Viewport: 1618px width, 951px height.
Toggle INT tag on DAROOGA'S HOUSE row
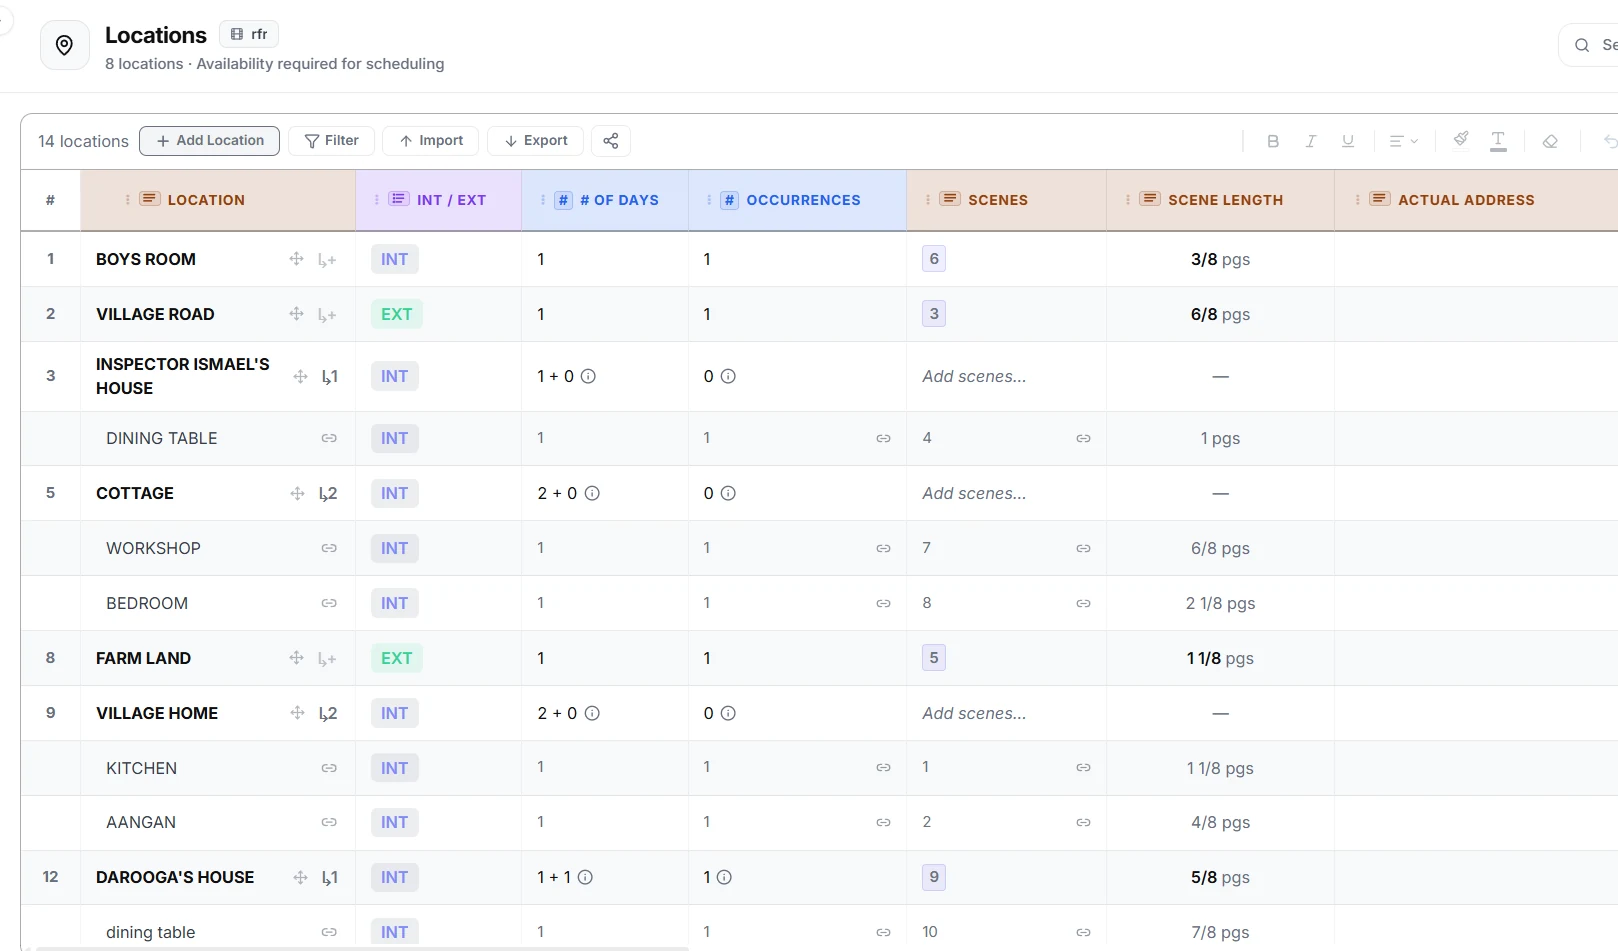click(x=394, y=877)
